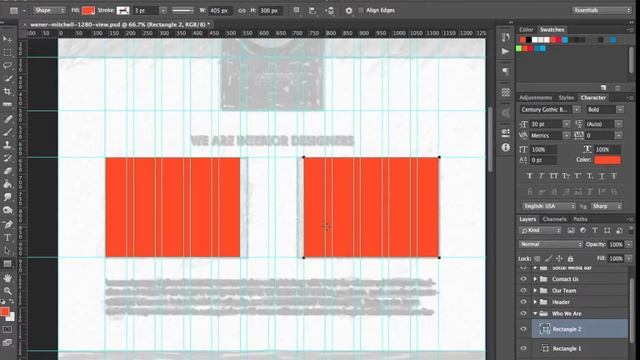The width and height of the screenshot is (640, 360).
Task: Switch to the Styles tab
Action: pyautogui.click(x=566, y=98)
